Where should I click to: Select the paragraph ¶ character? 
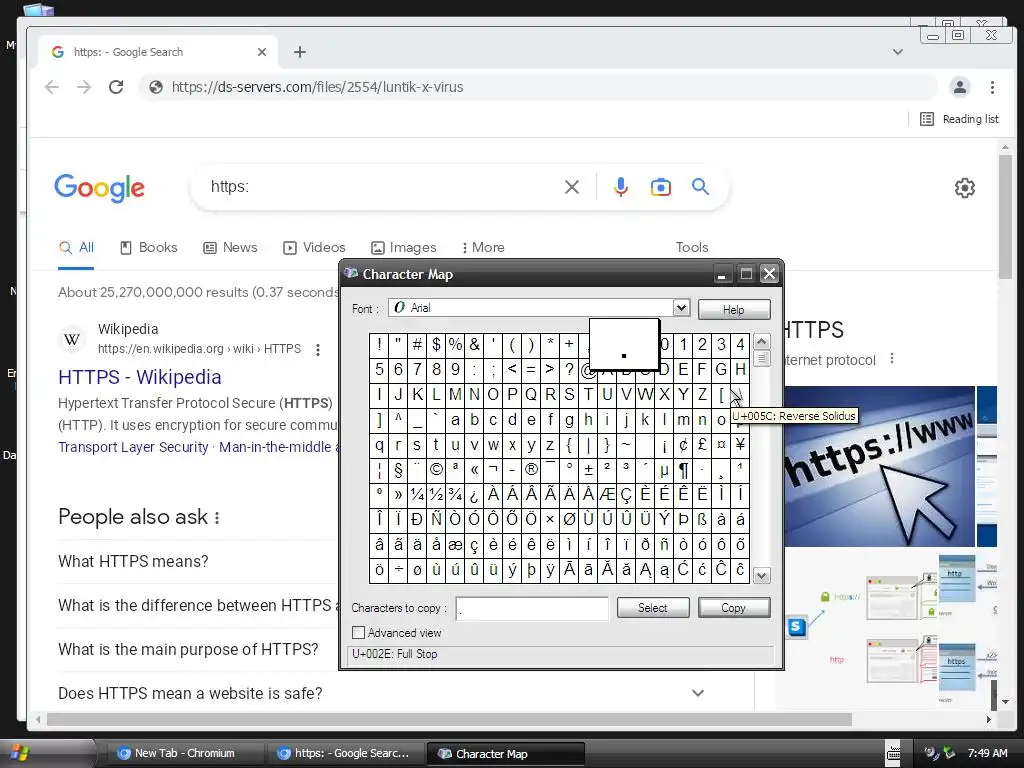(x=683, y=469)
